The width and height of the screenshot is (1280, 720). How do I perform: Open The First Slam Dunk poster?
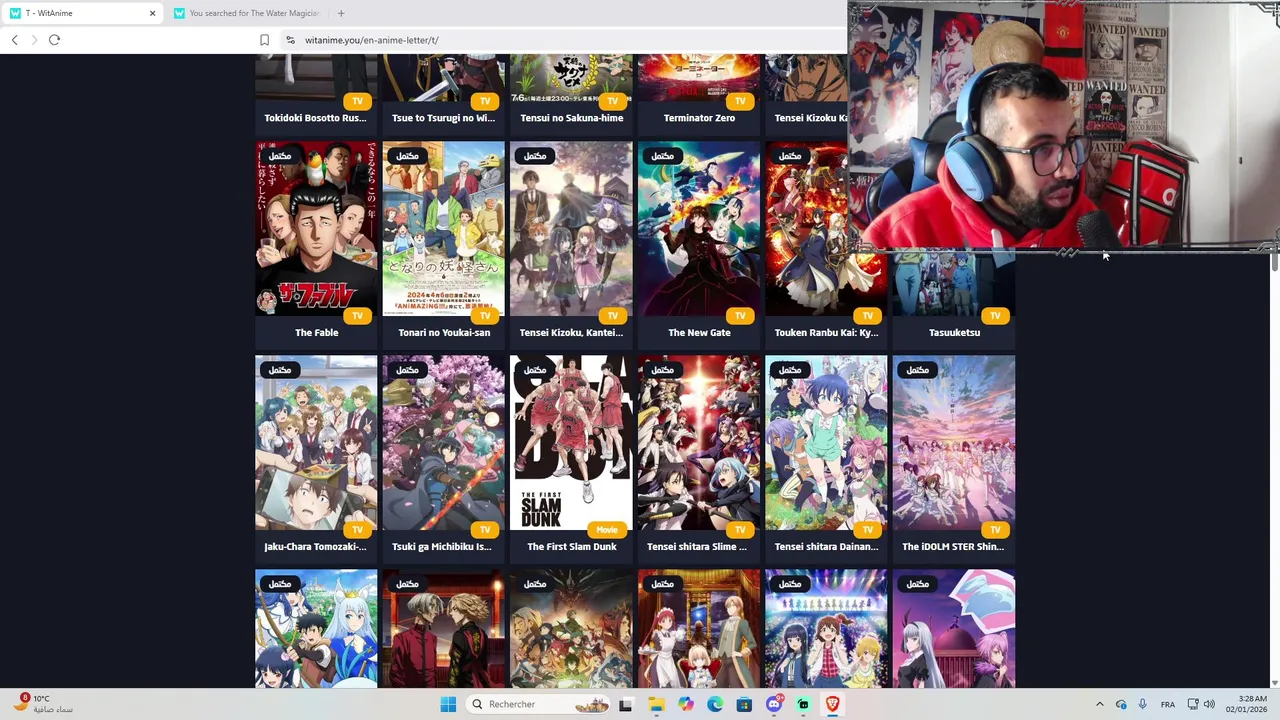571,443
